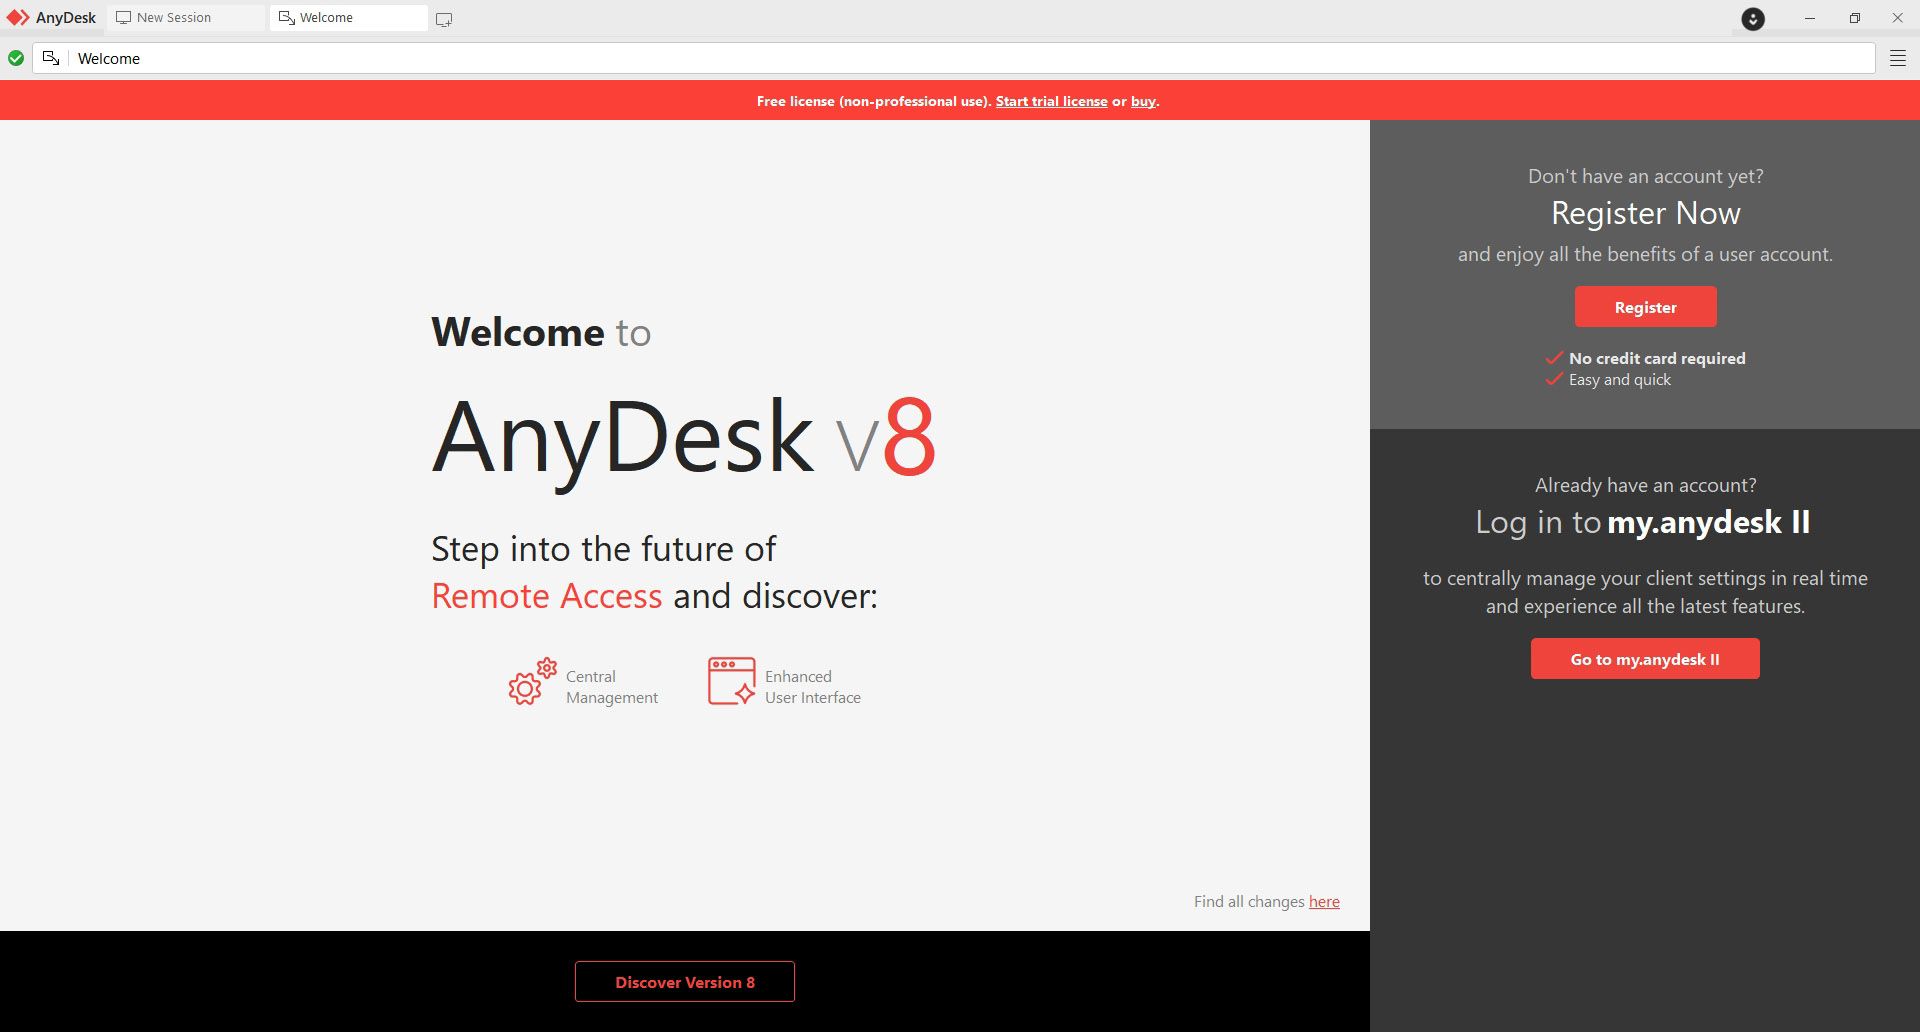Viewport: 1920px width, 1032px height.
Task: Click the Enhanced User Interface window icon
Action: (731, 681)
